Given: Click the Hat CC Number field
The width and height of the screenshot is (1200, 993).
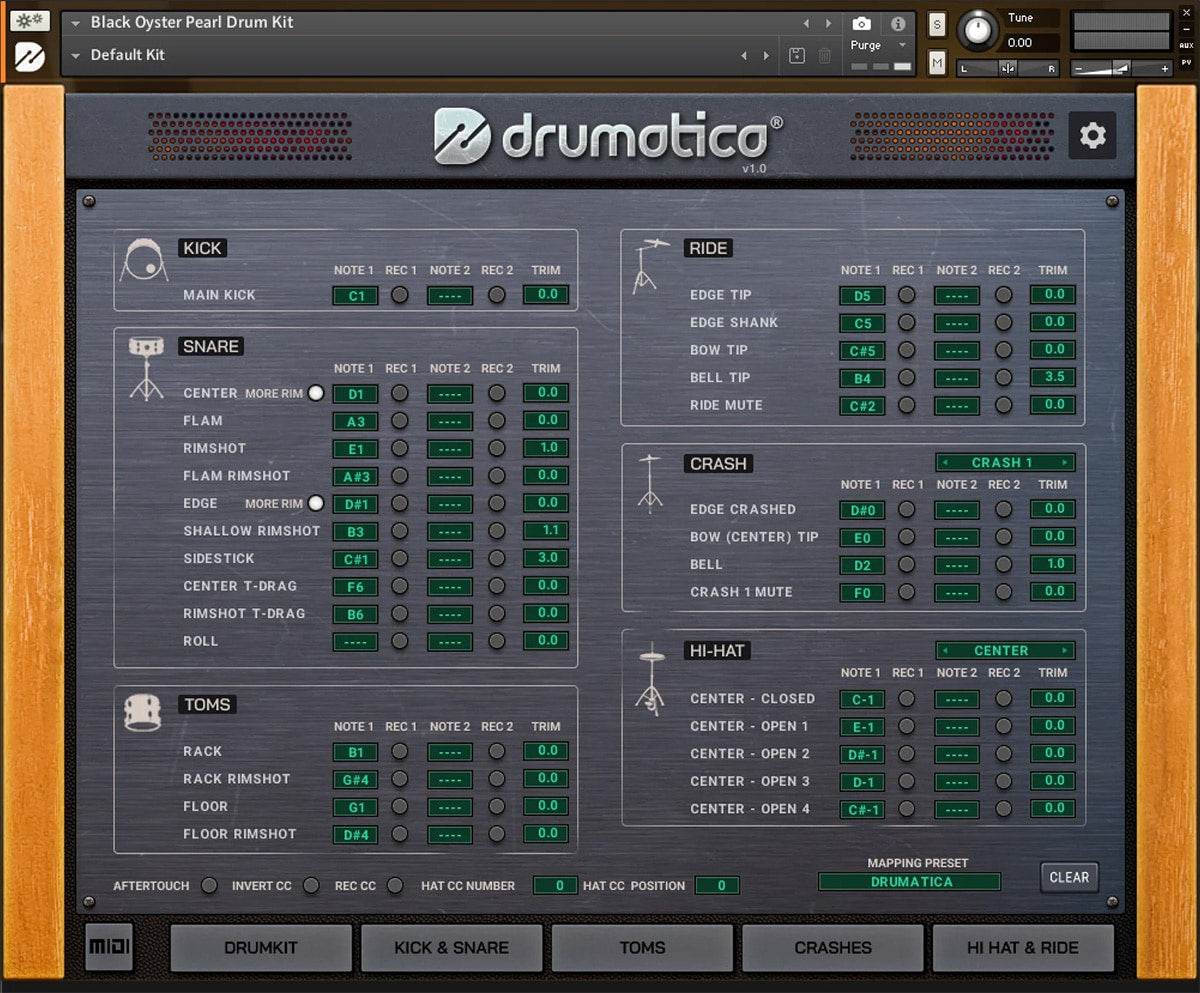Looking at the screenshot, I should click(x=555, y=885).
